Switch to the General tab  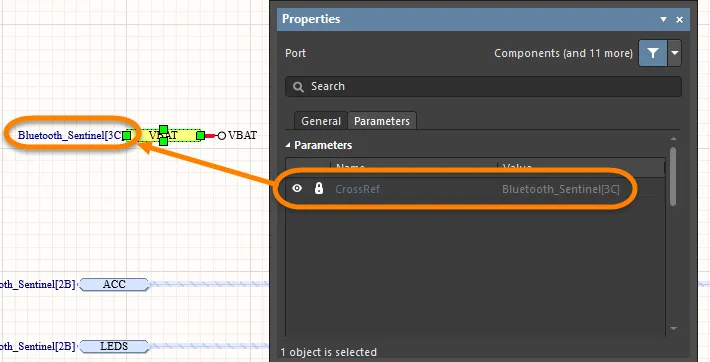pos(321,121)
